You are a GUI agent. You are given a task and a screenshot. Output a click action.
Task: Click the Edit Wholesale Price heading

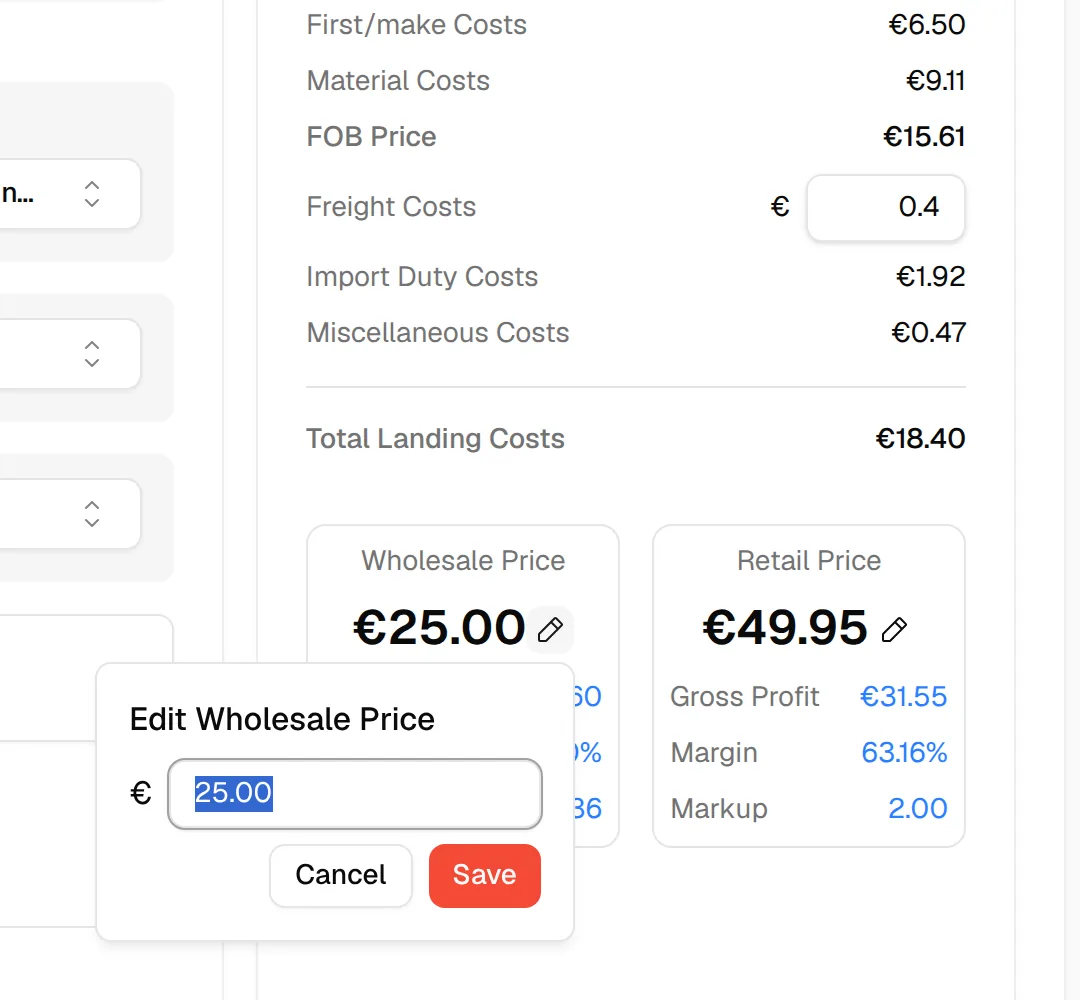click(282, 720)
